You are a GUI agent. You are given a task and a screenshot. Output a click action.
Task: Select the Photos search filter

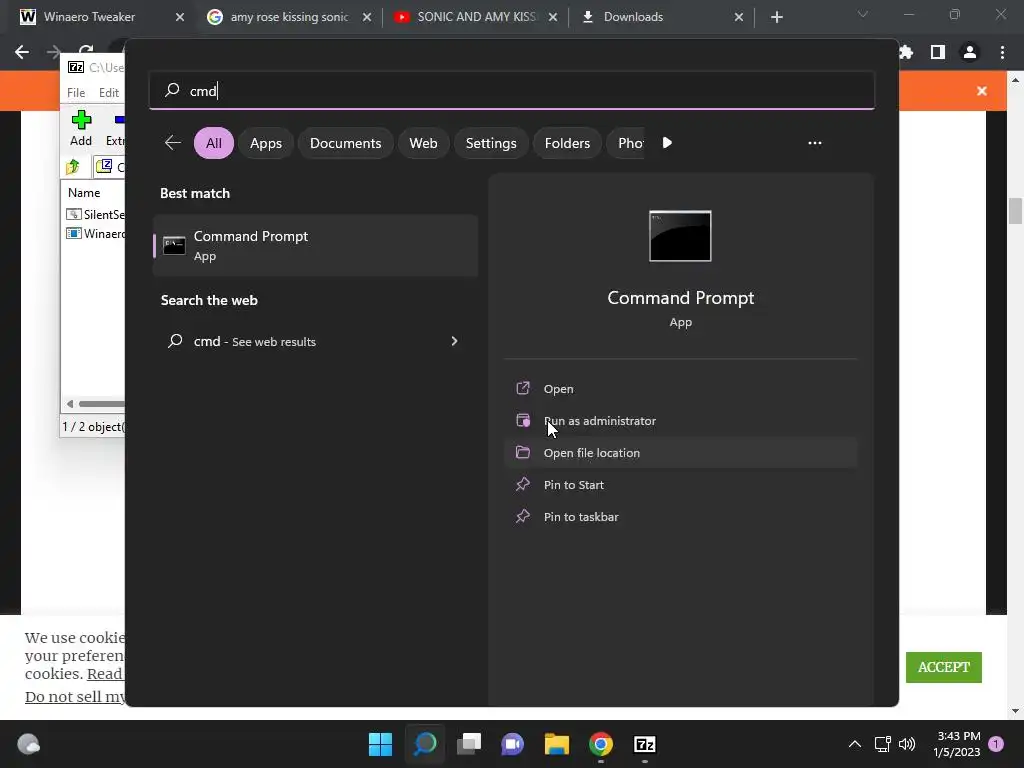click(x=626, y=143)
